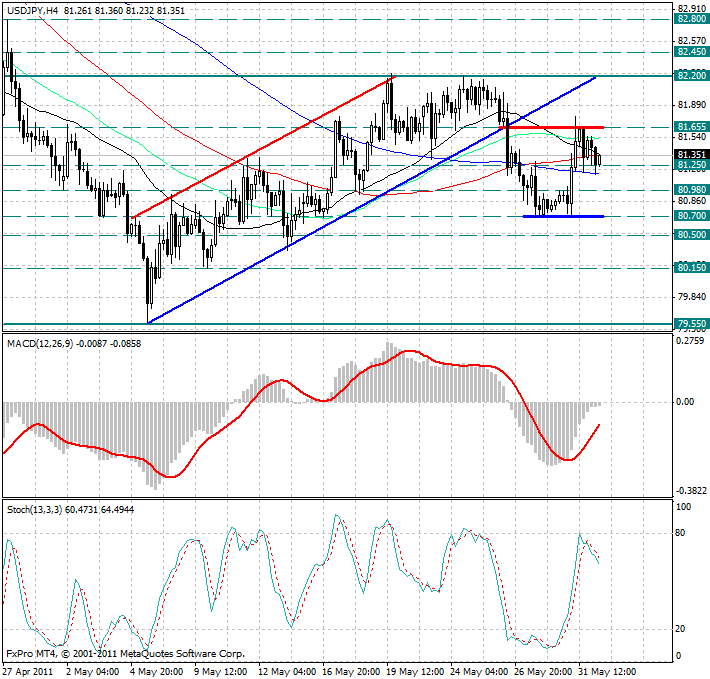Select the short blue support line at 80.700
Screen dimensions: 710x679
(x=563, y=216)
